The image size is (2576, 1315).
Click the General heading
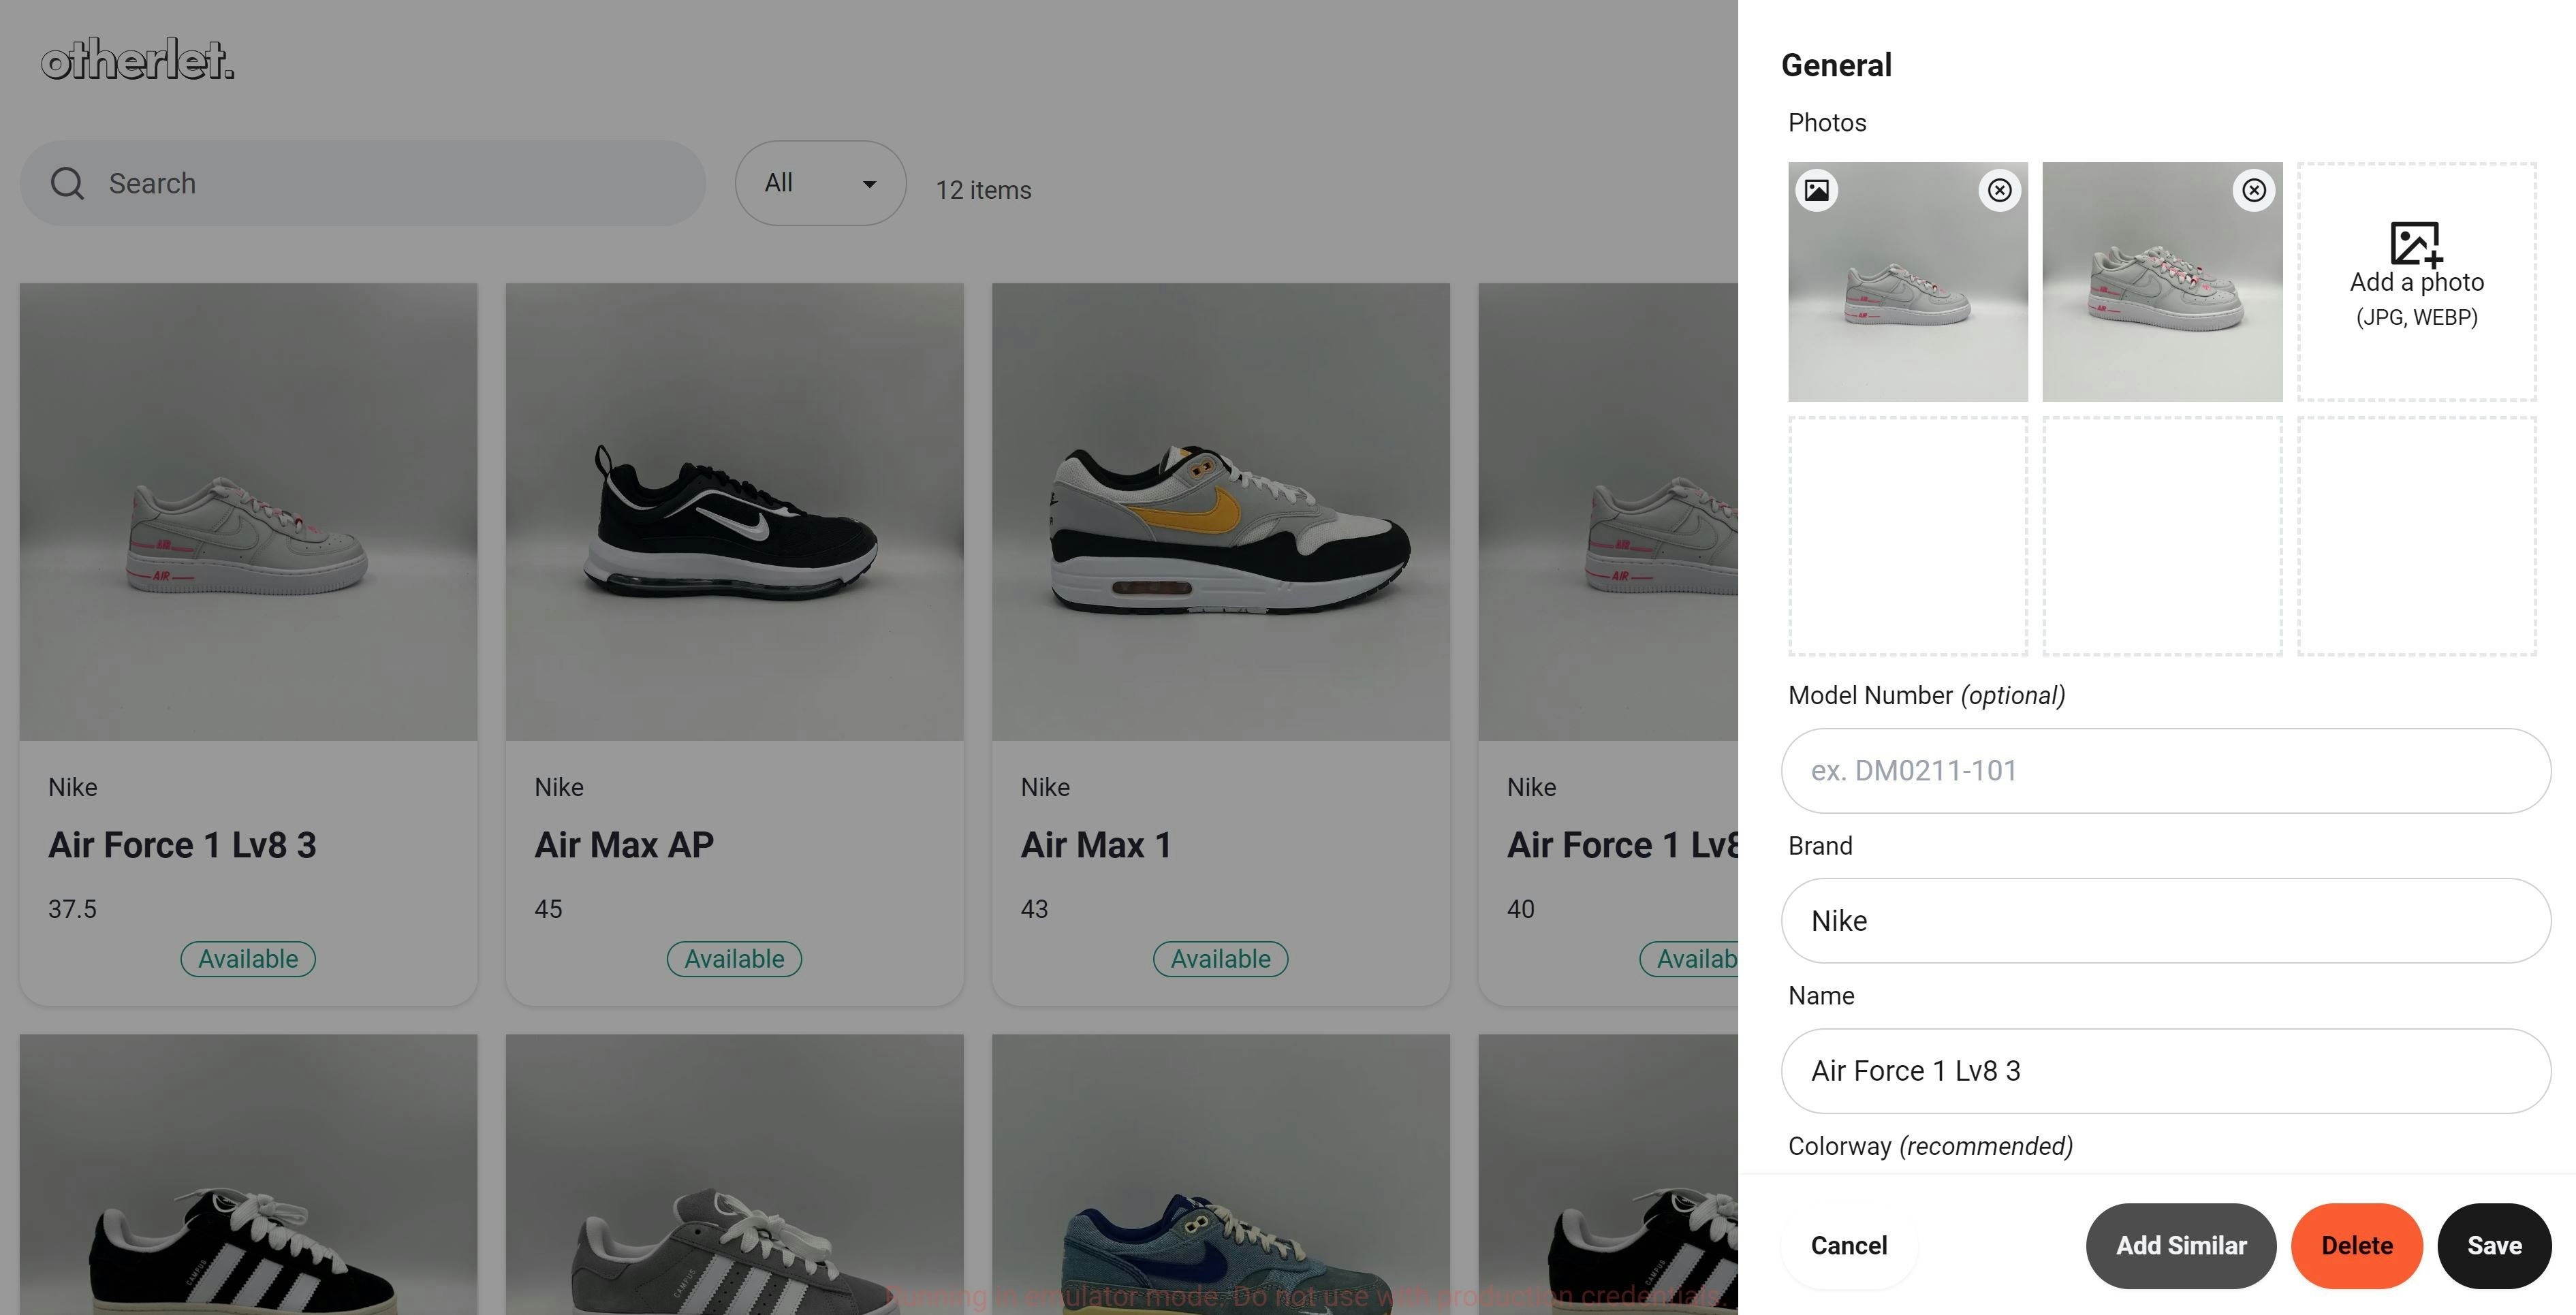pyautogui.click(x=1836, y=65)
